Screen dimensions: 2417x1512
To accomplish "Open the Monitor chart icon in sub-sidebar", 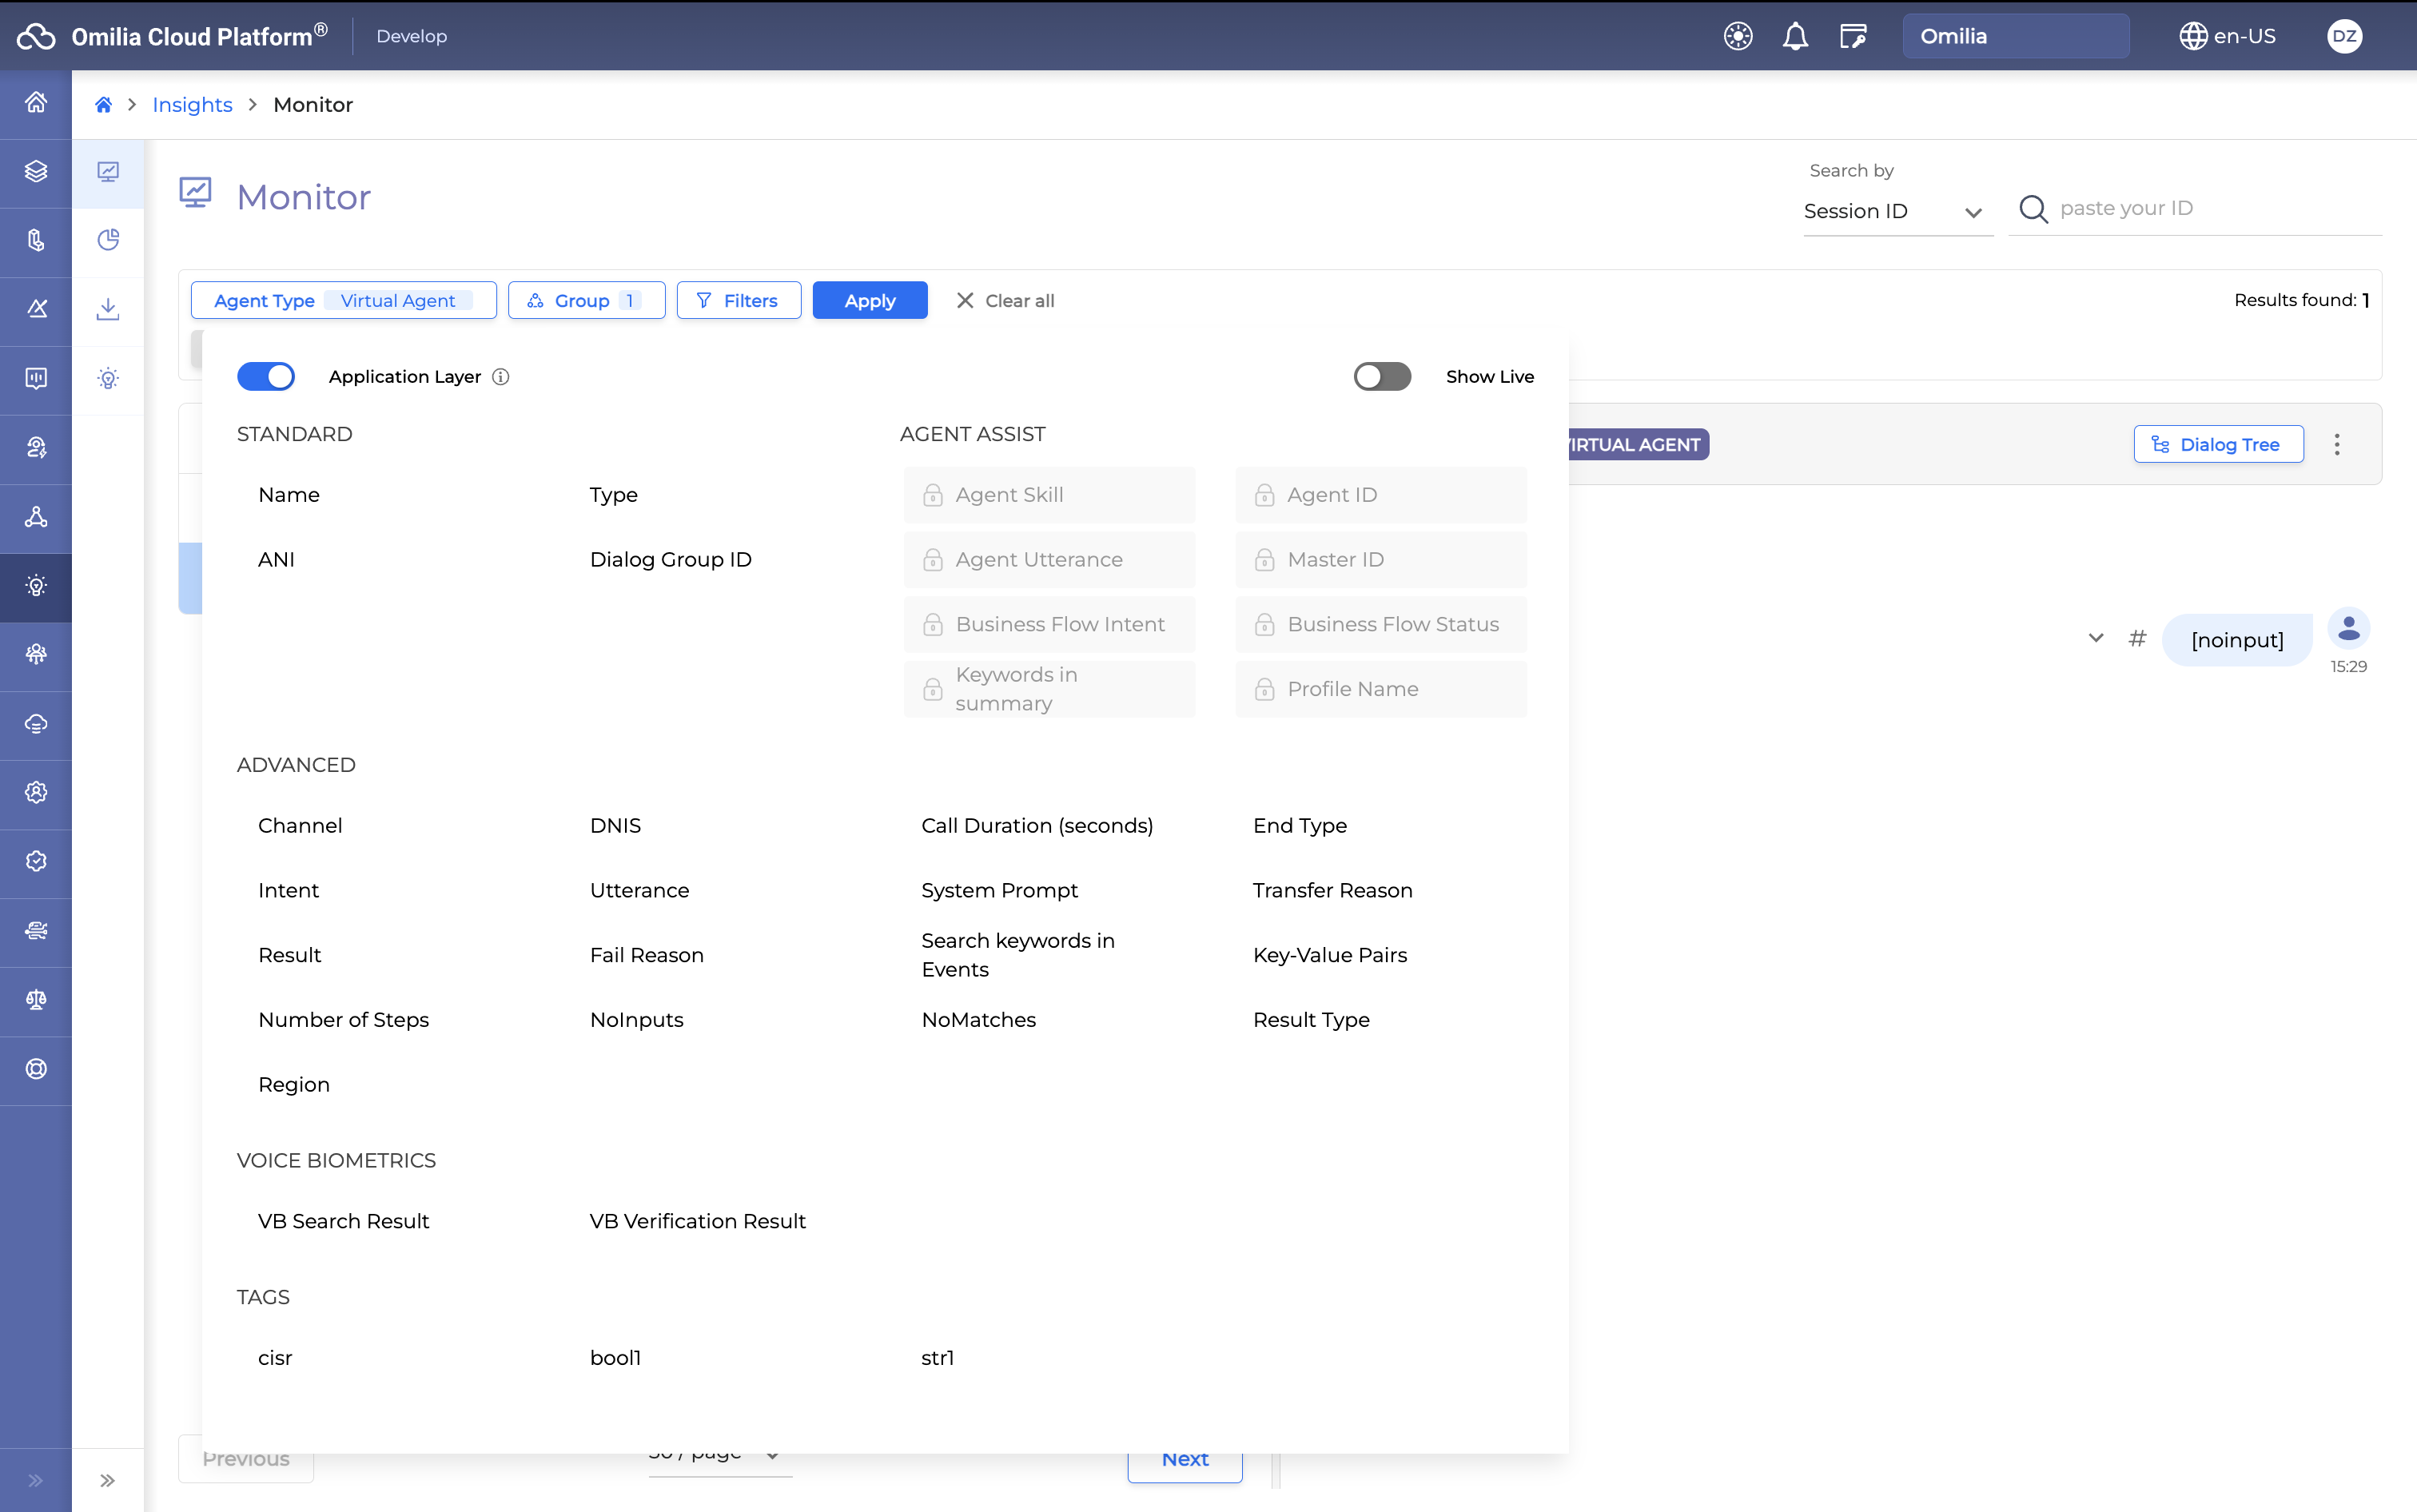I will pyautogui.click(x=108, y=172).
